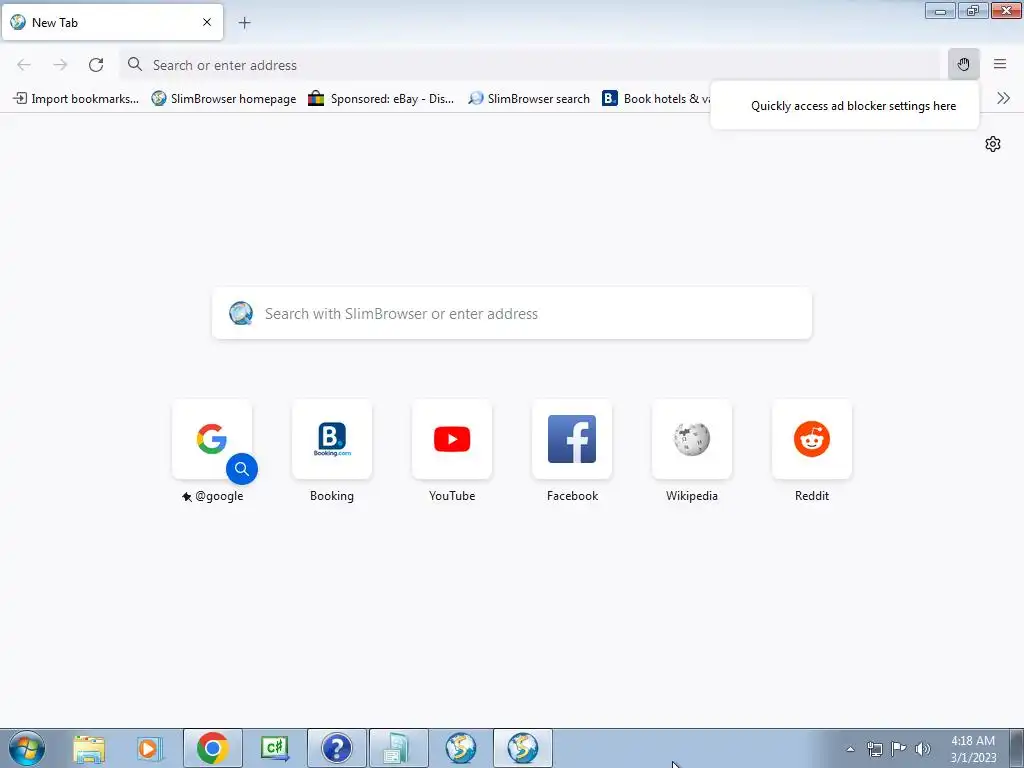Viewport: 1024px width, 768px height.
Task: Open the Facebook shortcut tile
Action: (x=572, y=439)
